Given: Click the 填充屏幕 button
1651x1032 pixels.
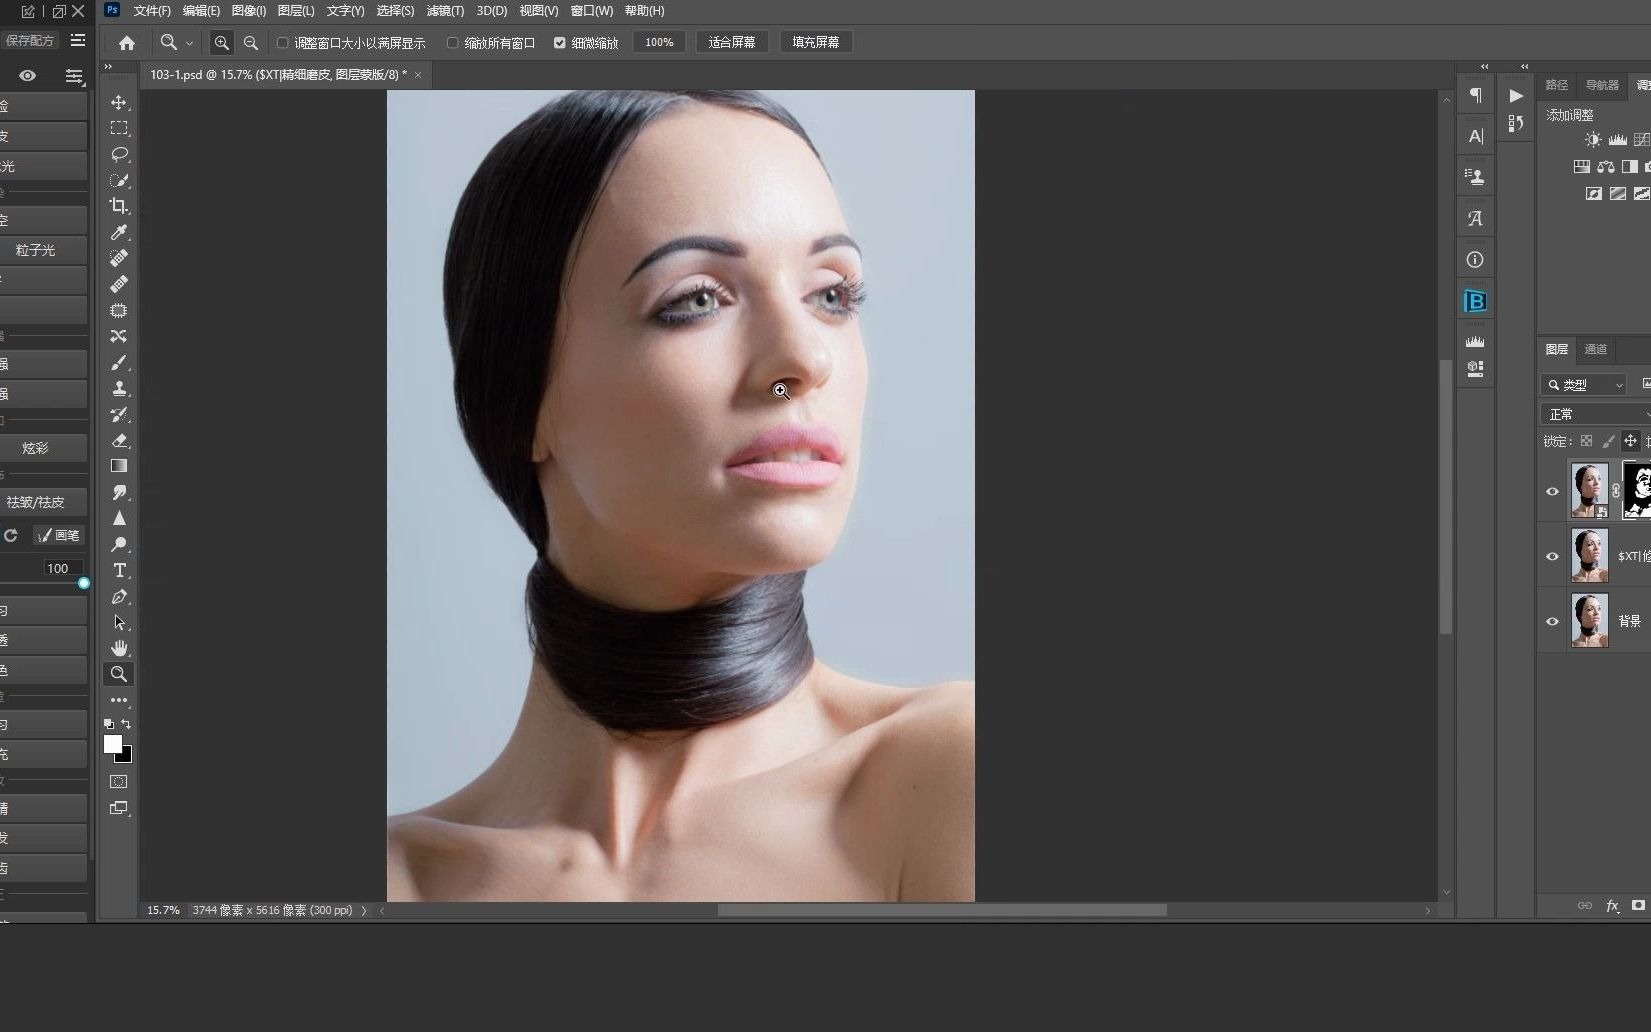Looking at the screenshot, I should pos(815,42).
